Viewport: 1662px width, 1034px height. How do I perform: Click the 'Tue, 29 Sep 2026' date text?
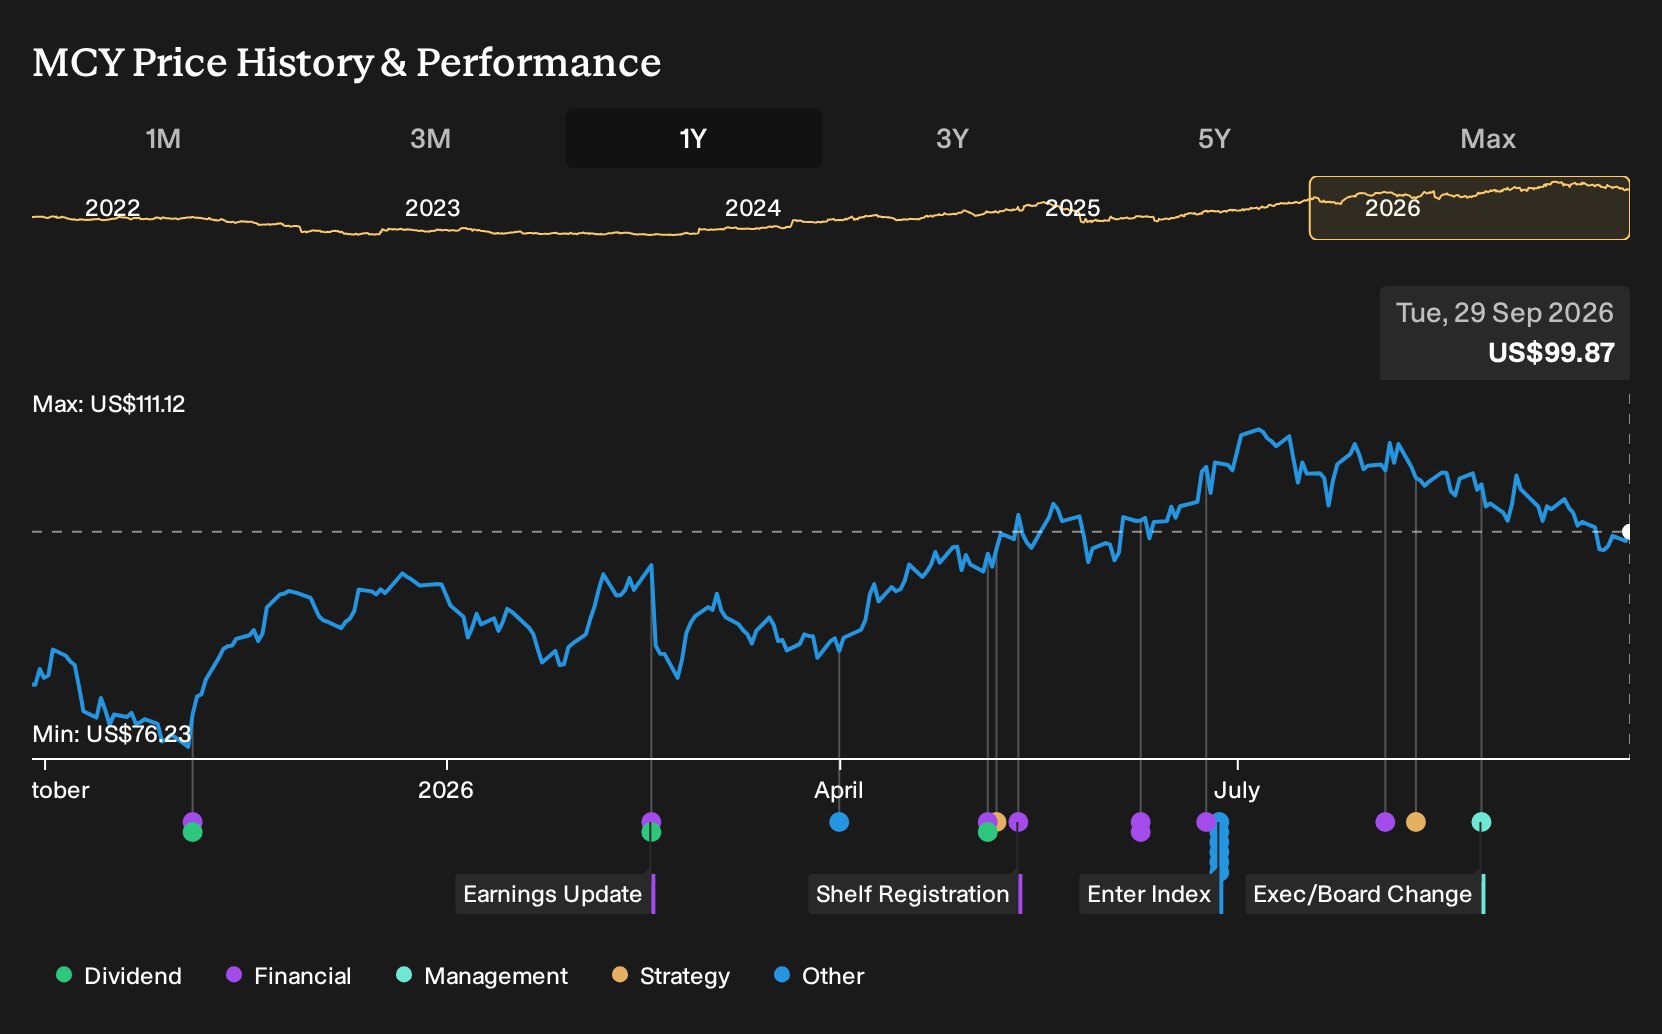(x=1505, y=313)
